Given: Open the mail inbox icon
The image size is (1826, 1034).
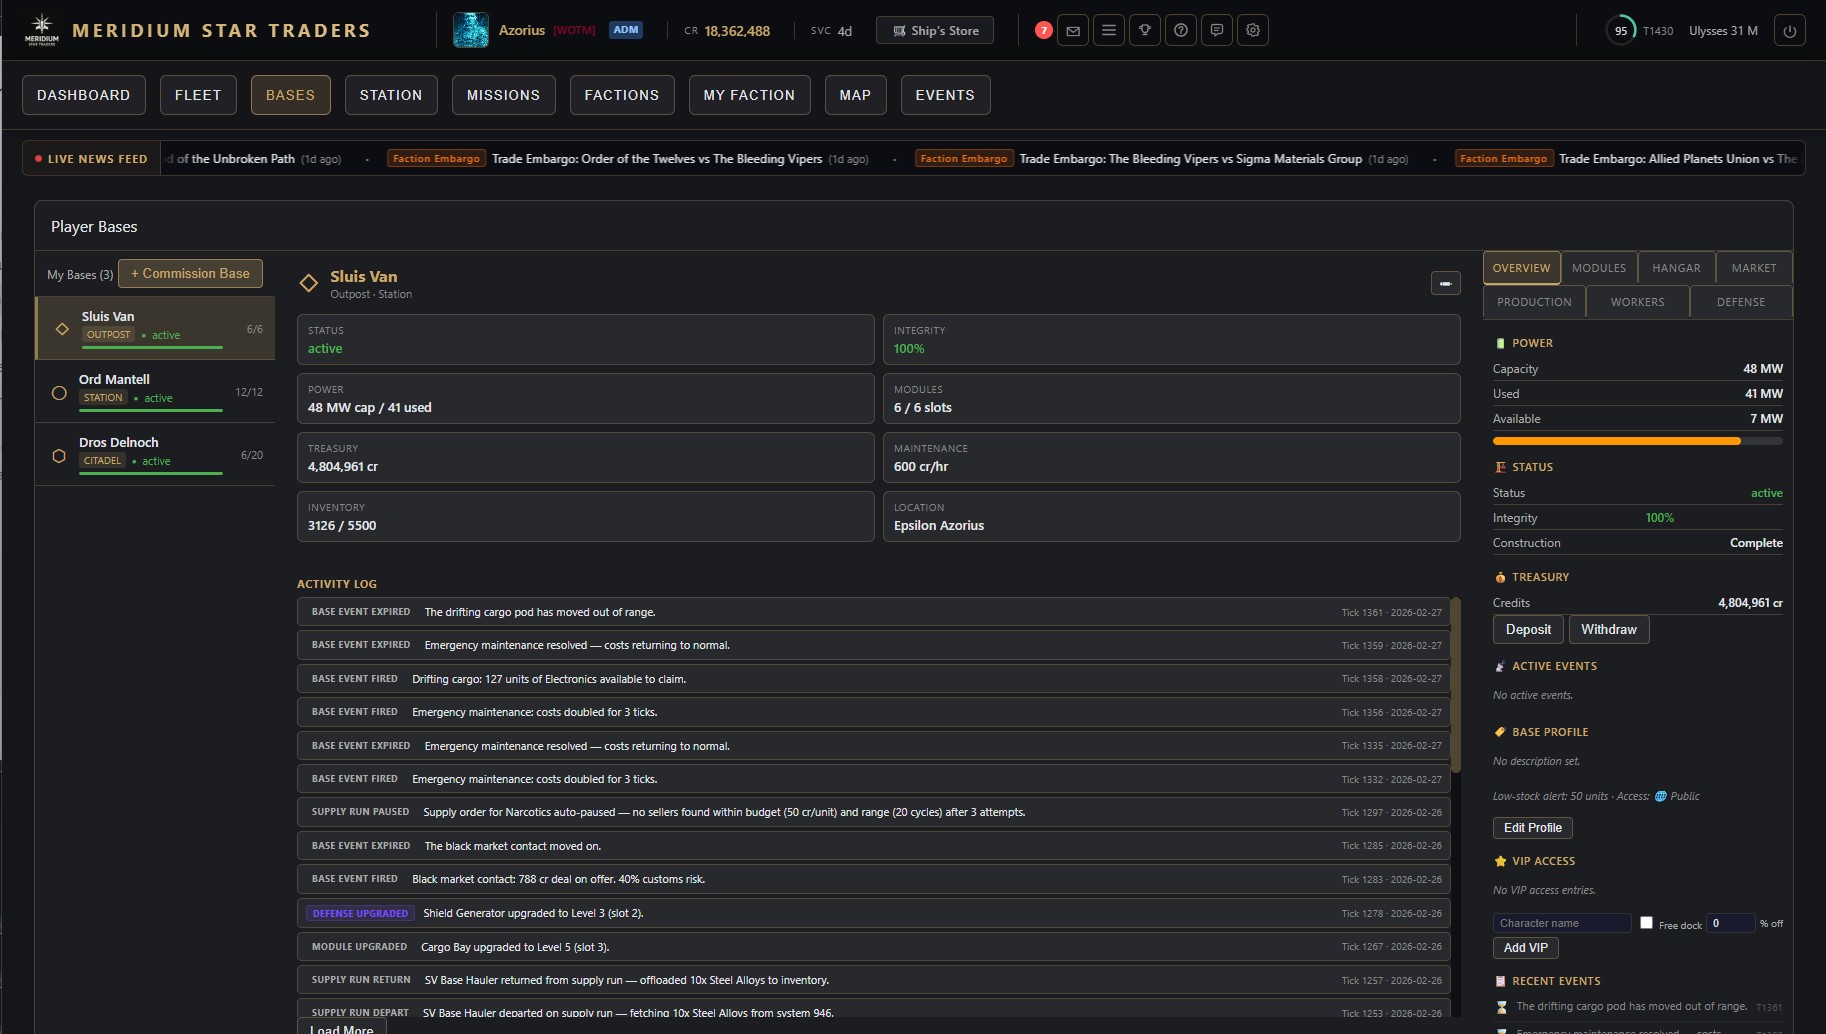Looking at the screenshot, I should point(1072,30).
